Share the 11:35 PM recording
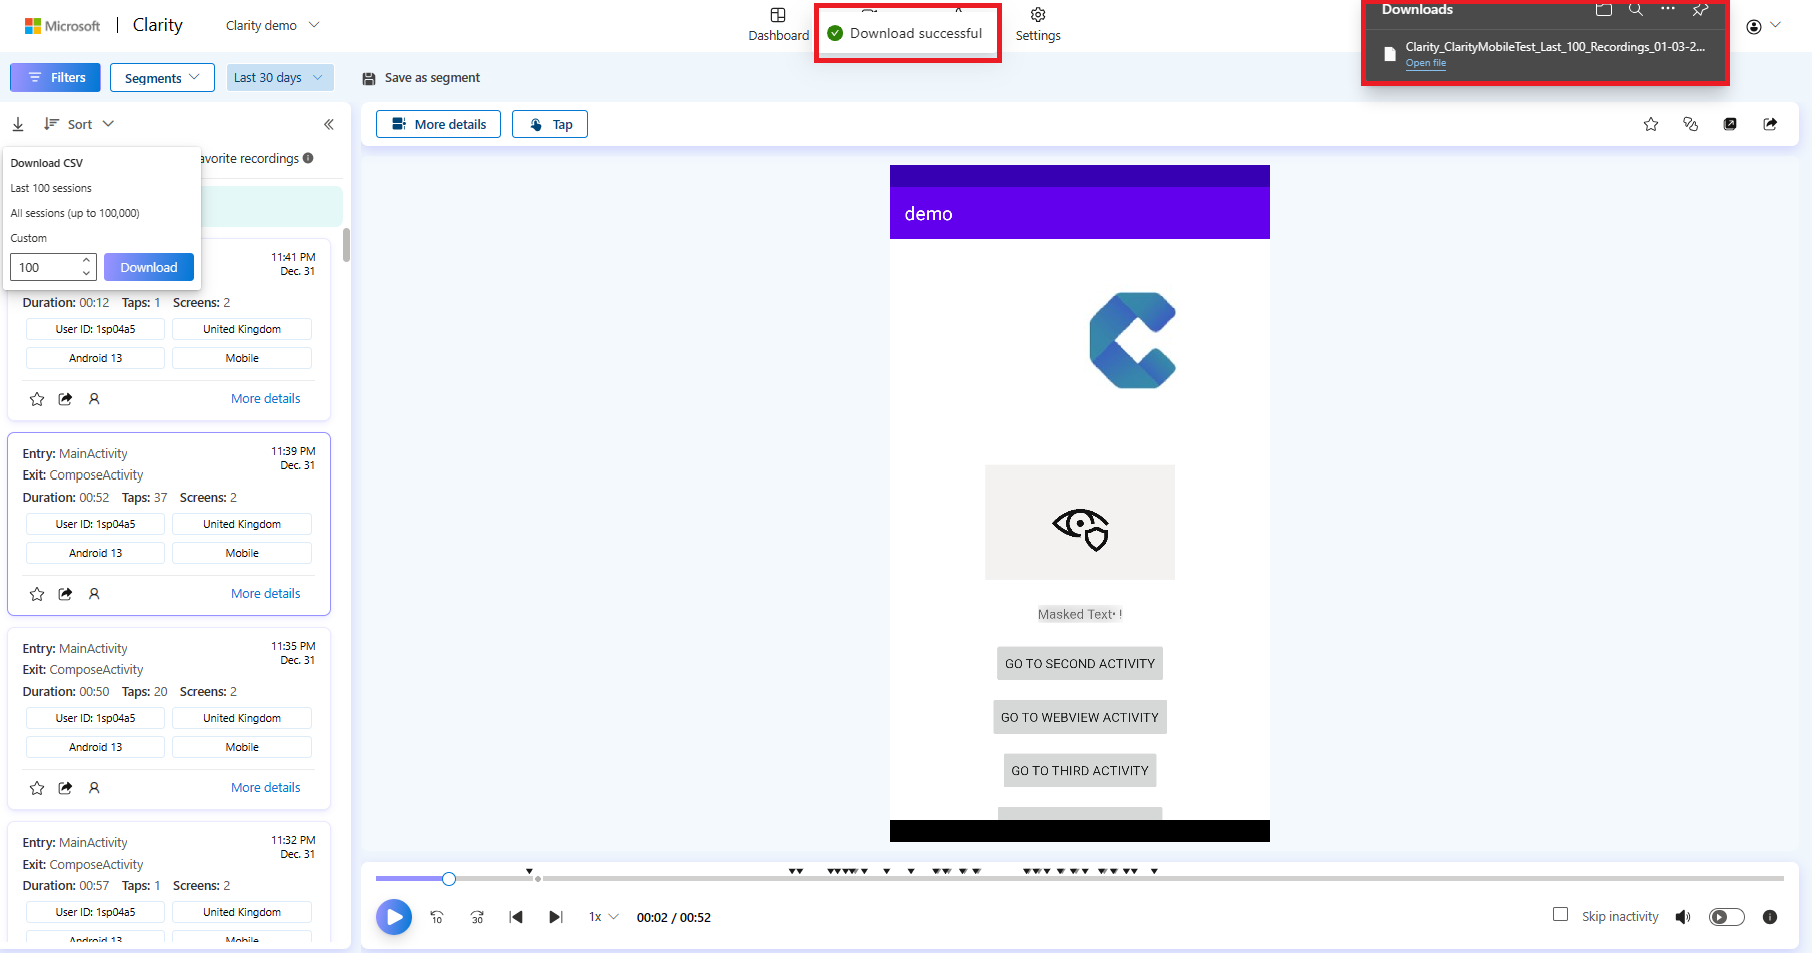Image resolution: width=1812 pixels, height=954 pixels. click(x=65, y=788)
